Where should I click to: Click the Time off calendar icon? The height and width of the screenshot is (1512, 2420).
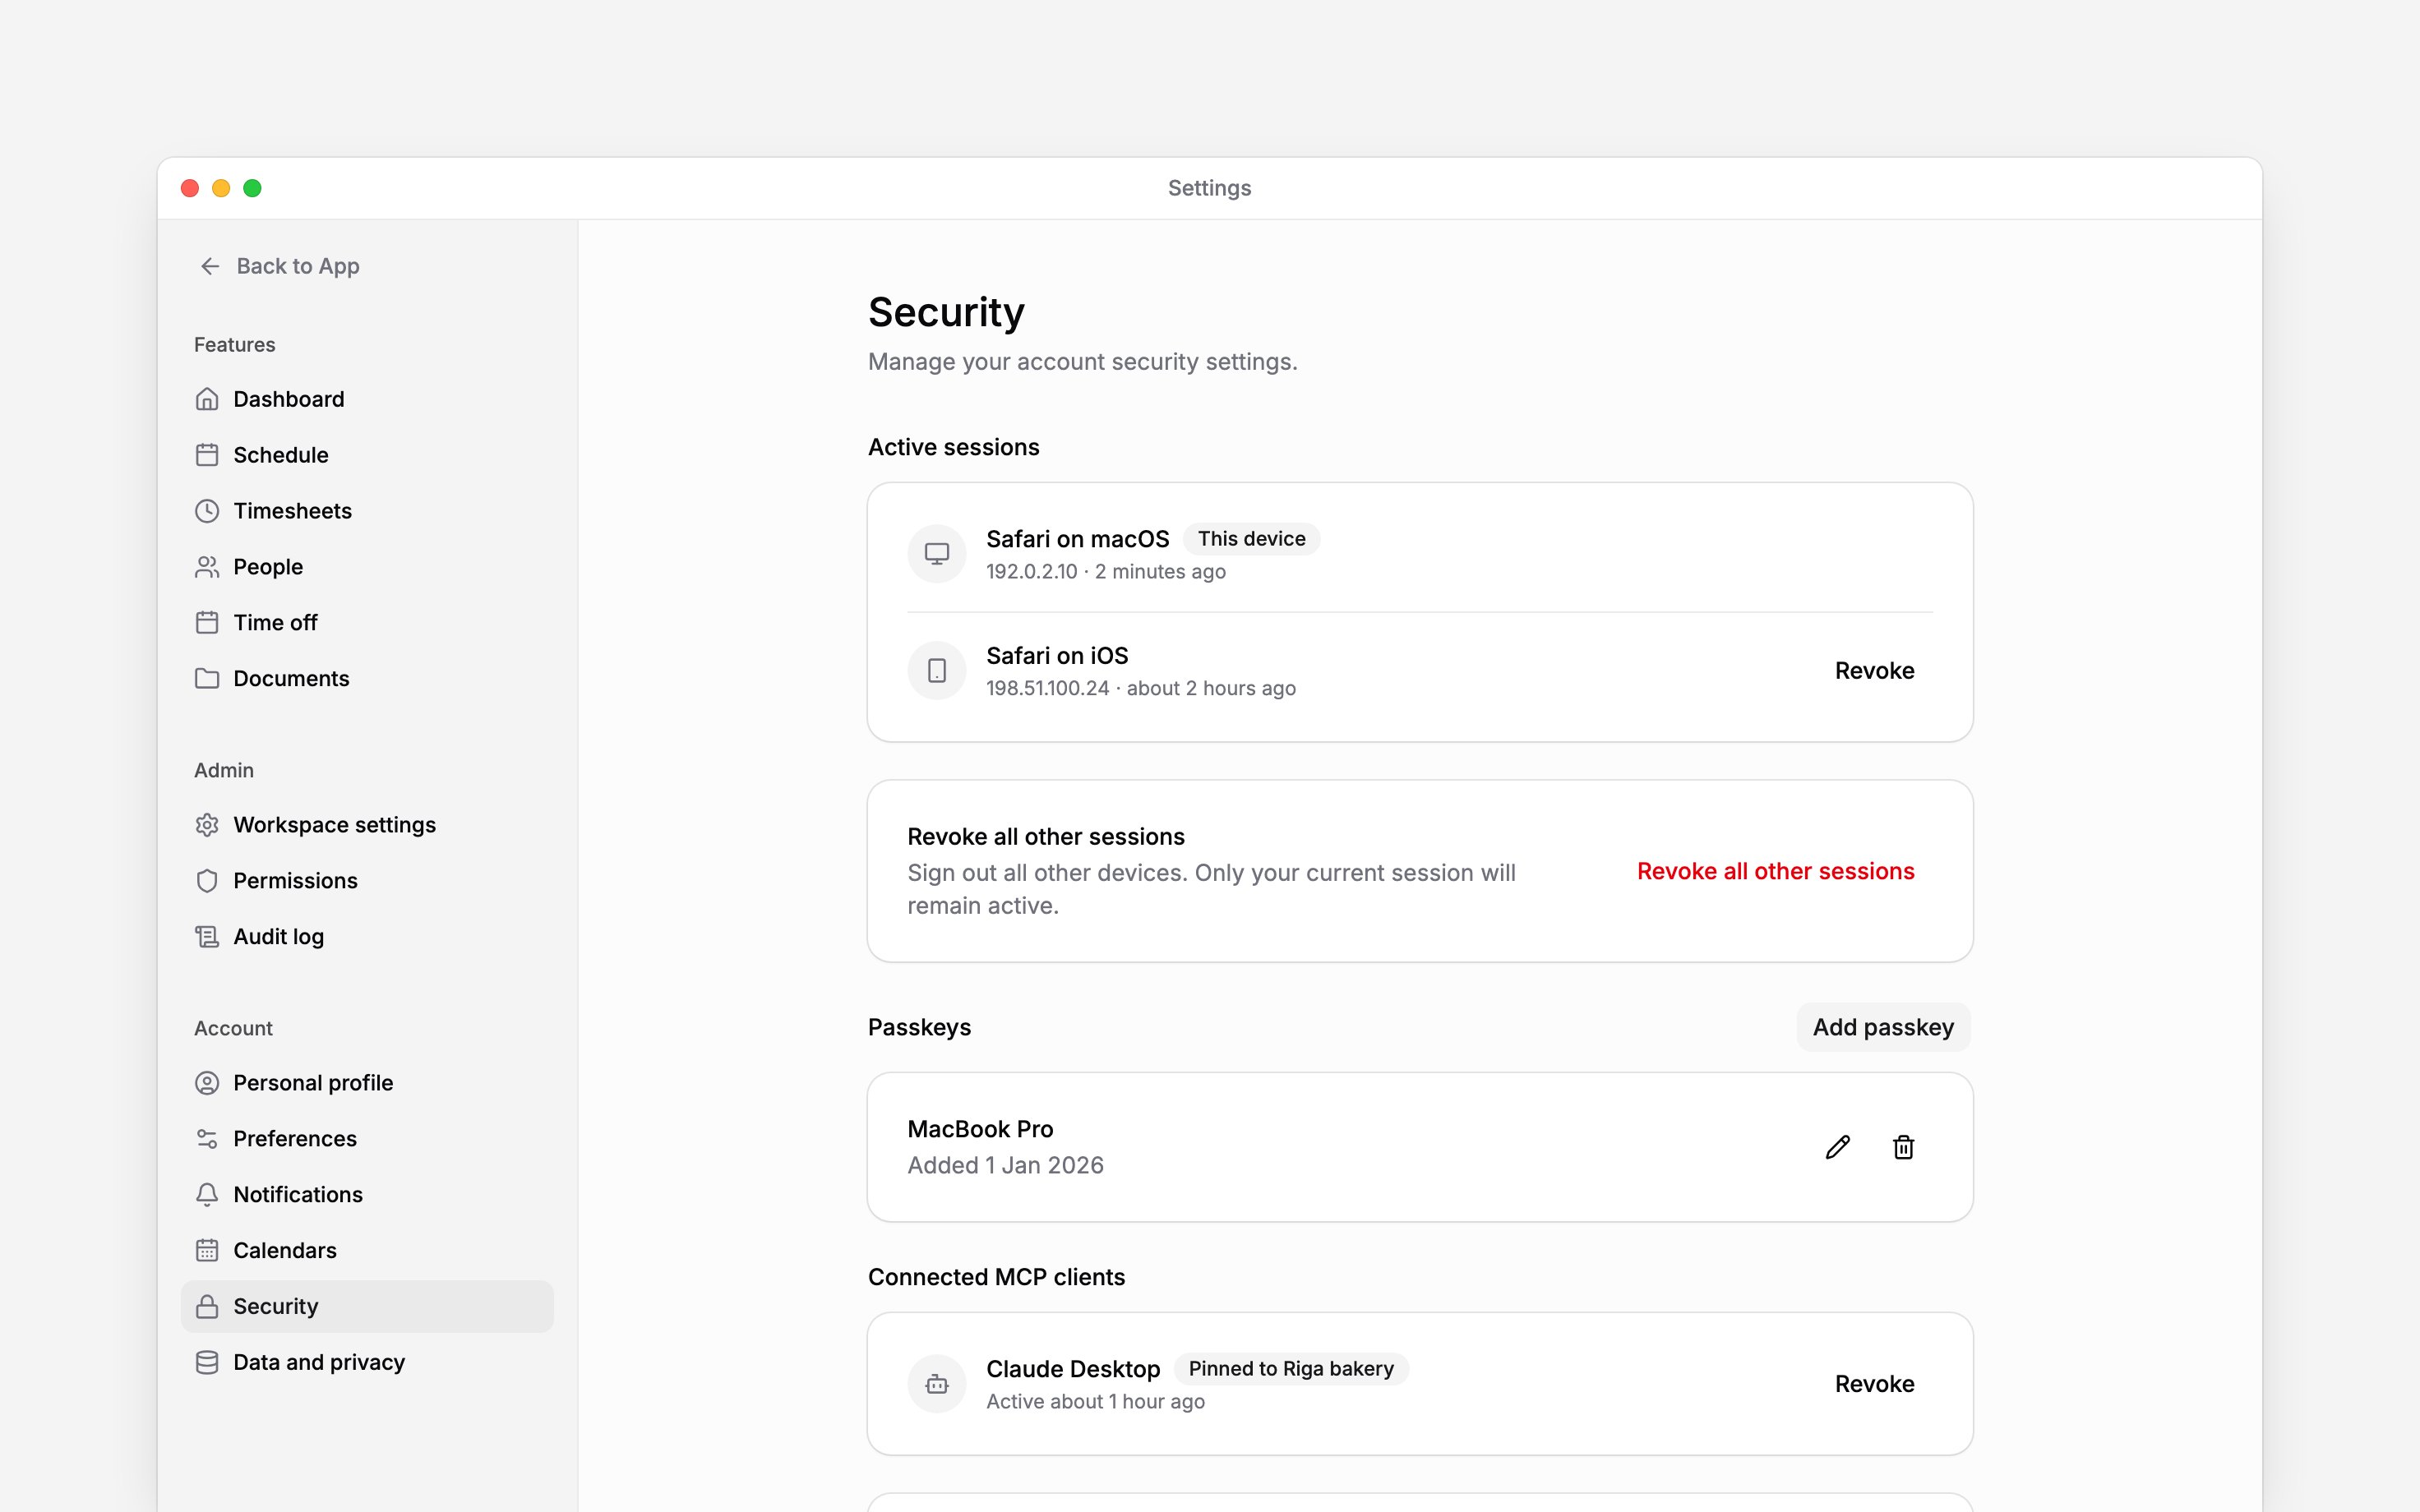(207, 623)
